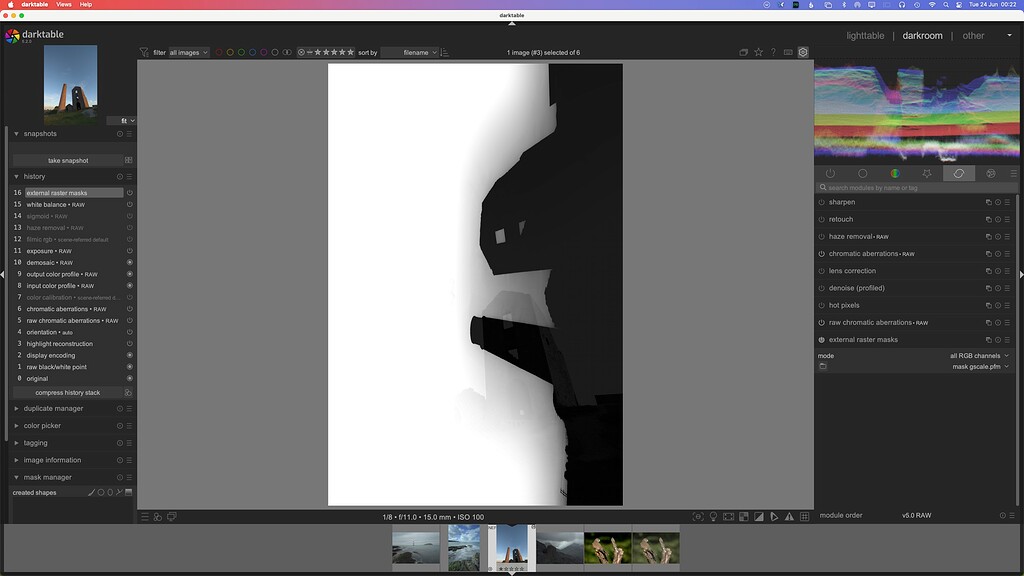Select the seascape thumbnail in the filmstrip
1024x576 pixels.
(x=416, y=547)
